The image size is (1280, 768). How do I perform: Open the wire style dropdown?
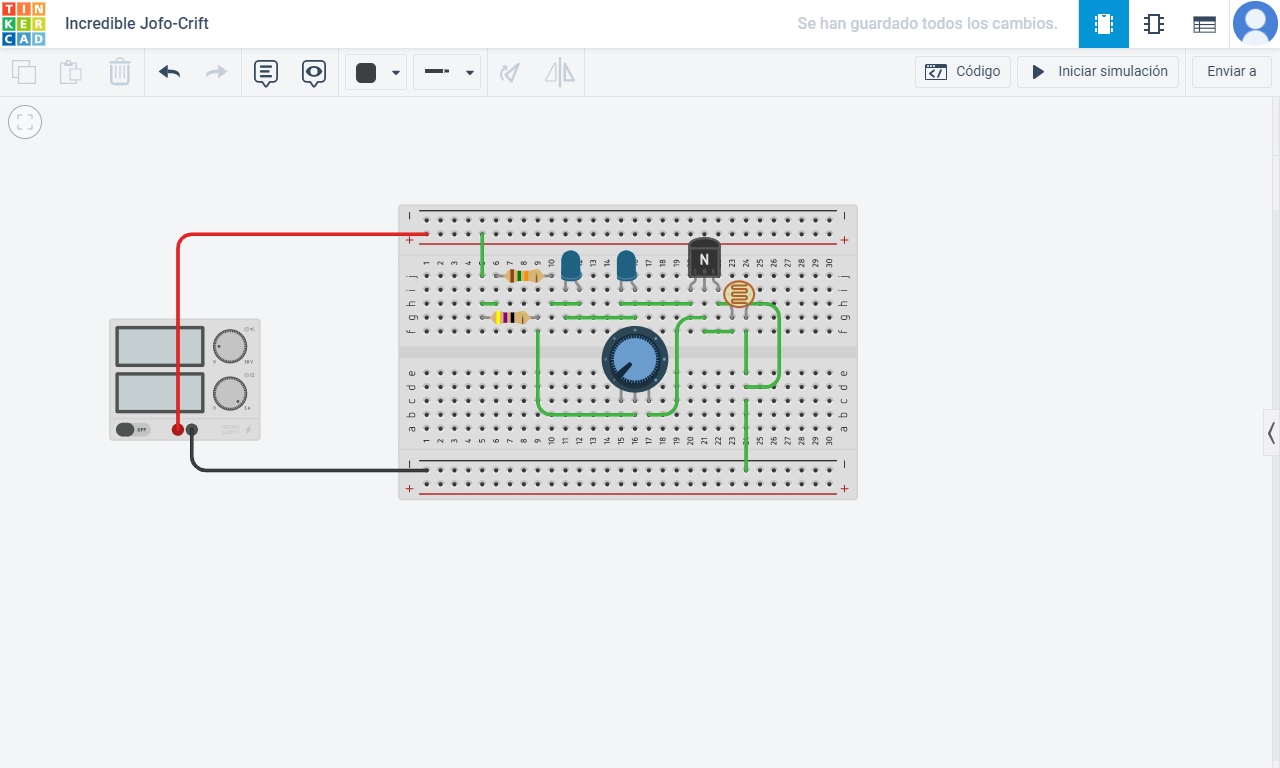pyautogui.click(x=468, y=72)
